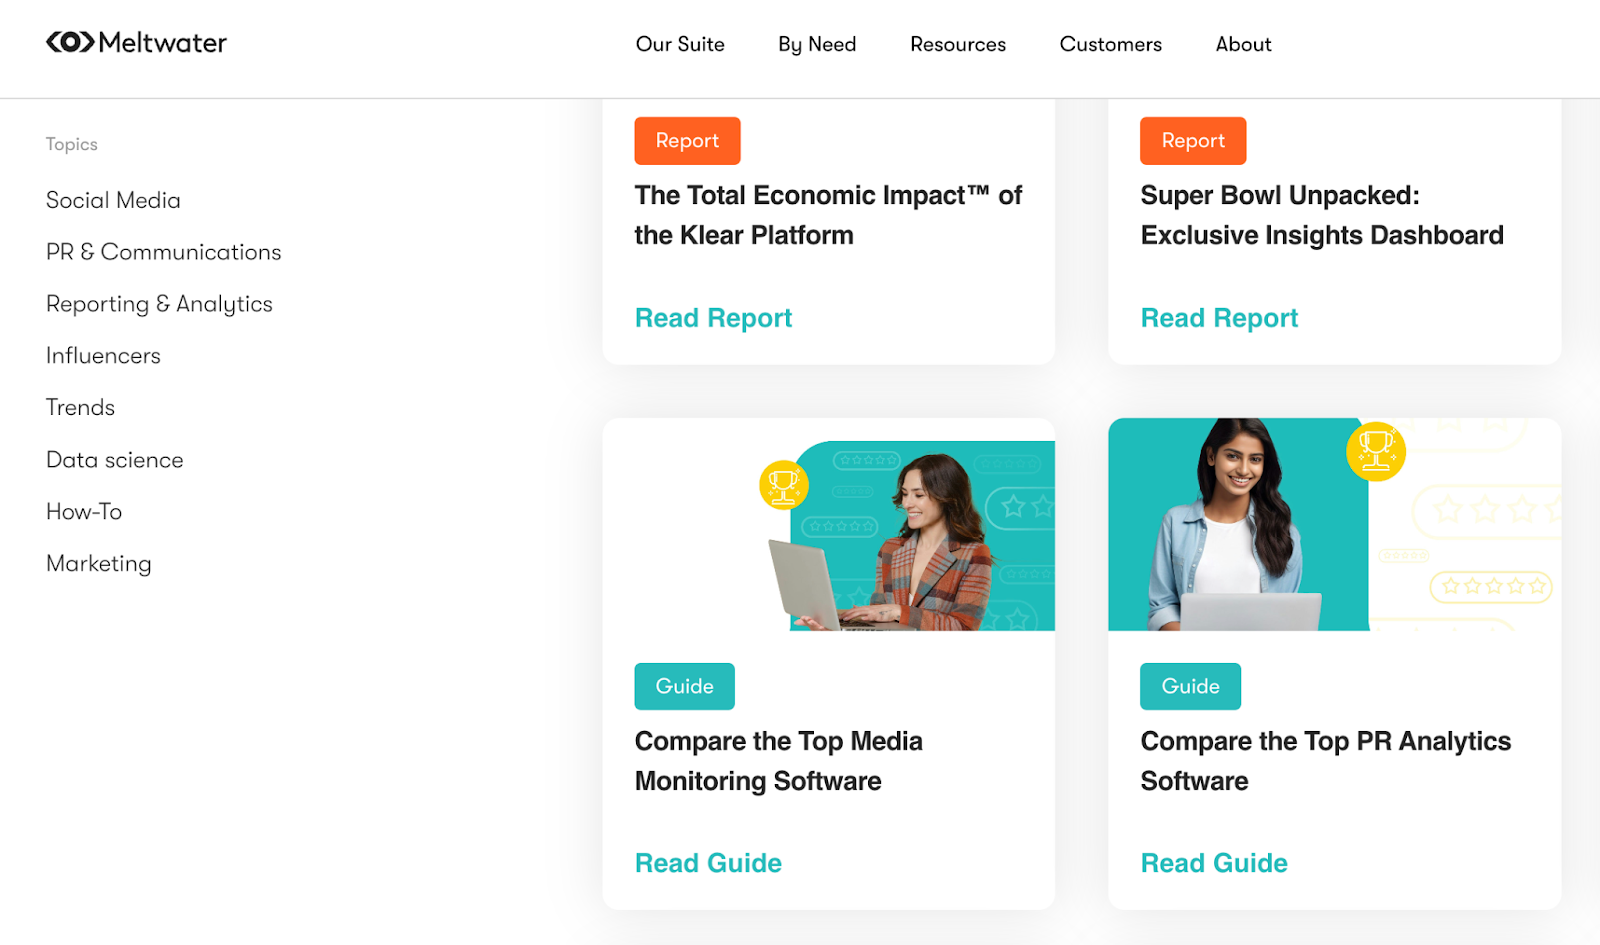The height and width of the screenshot is (945, 1600).
Task: Select the Social Media topic
Action: [113, 200]
